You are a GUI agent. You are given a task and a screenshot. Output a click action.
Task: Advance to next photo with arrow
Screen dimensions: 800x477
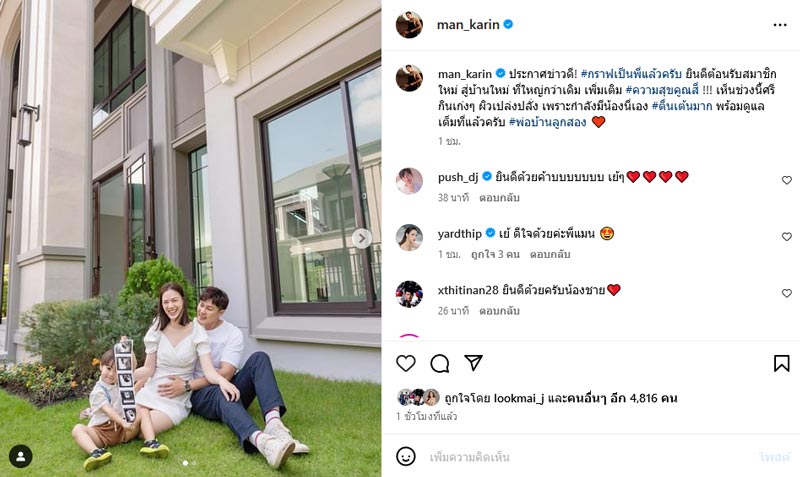362,238
